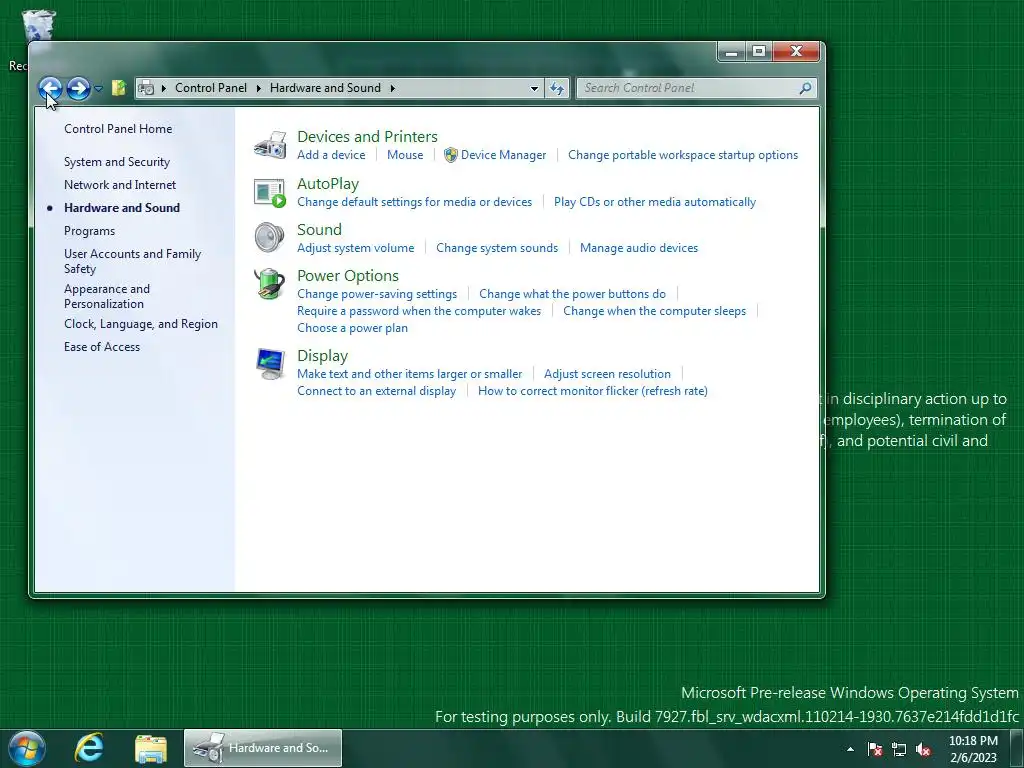This screenshot has width=1024, height=768.
Task: Show hidden tray icons arrow
Action: 850,749
